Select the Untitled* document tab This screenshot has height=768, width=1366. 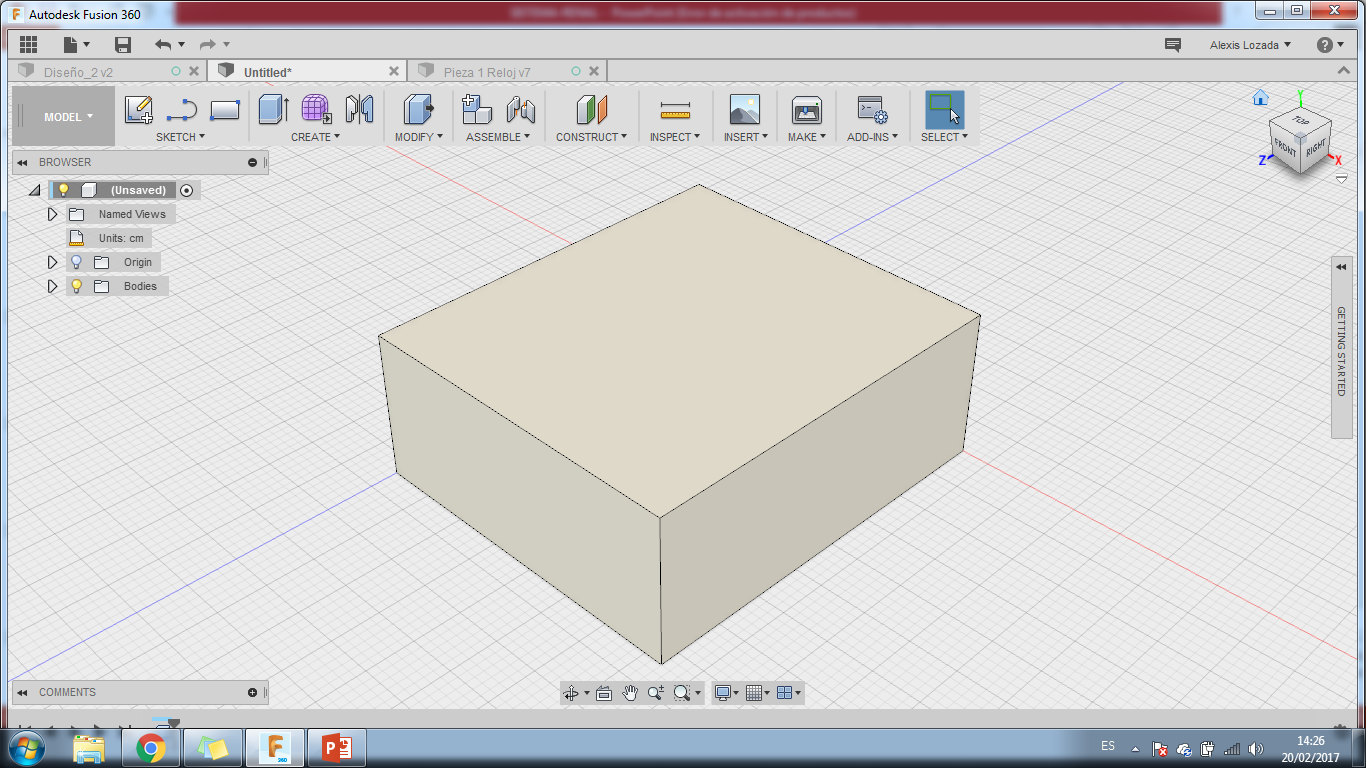tap(268, 72)
